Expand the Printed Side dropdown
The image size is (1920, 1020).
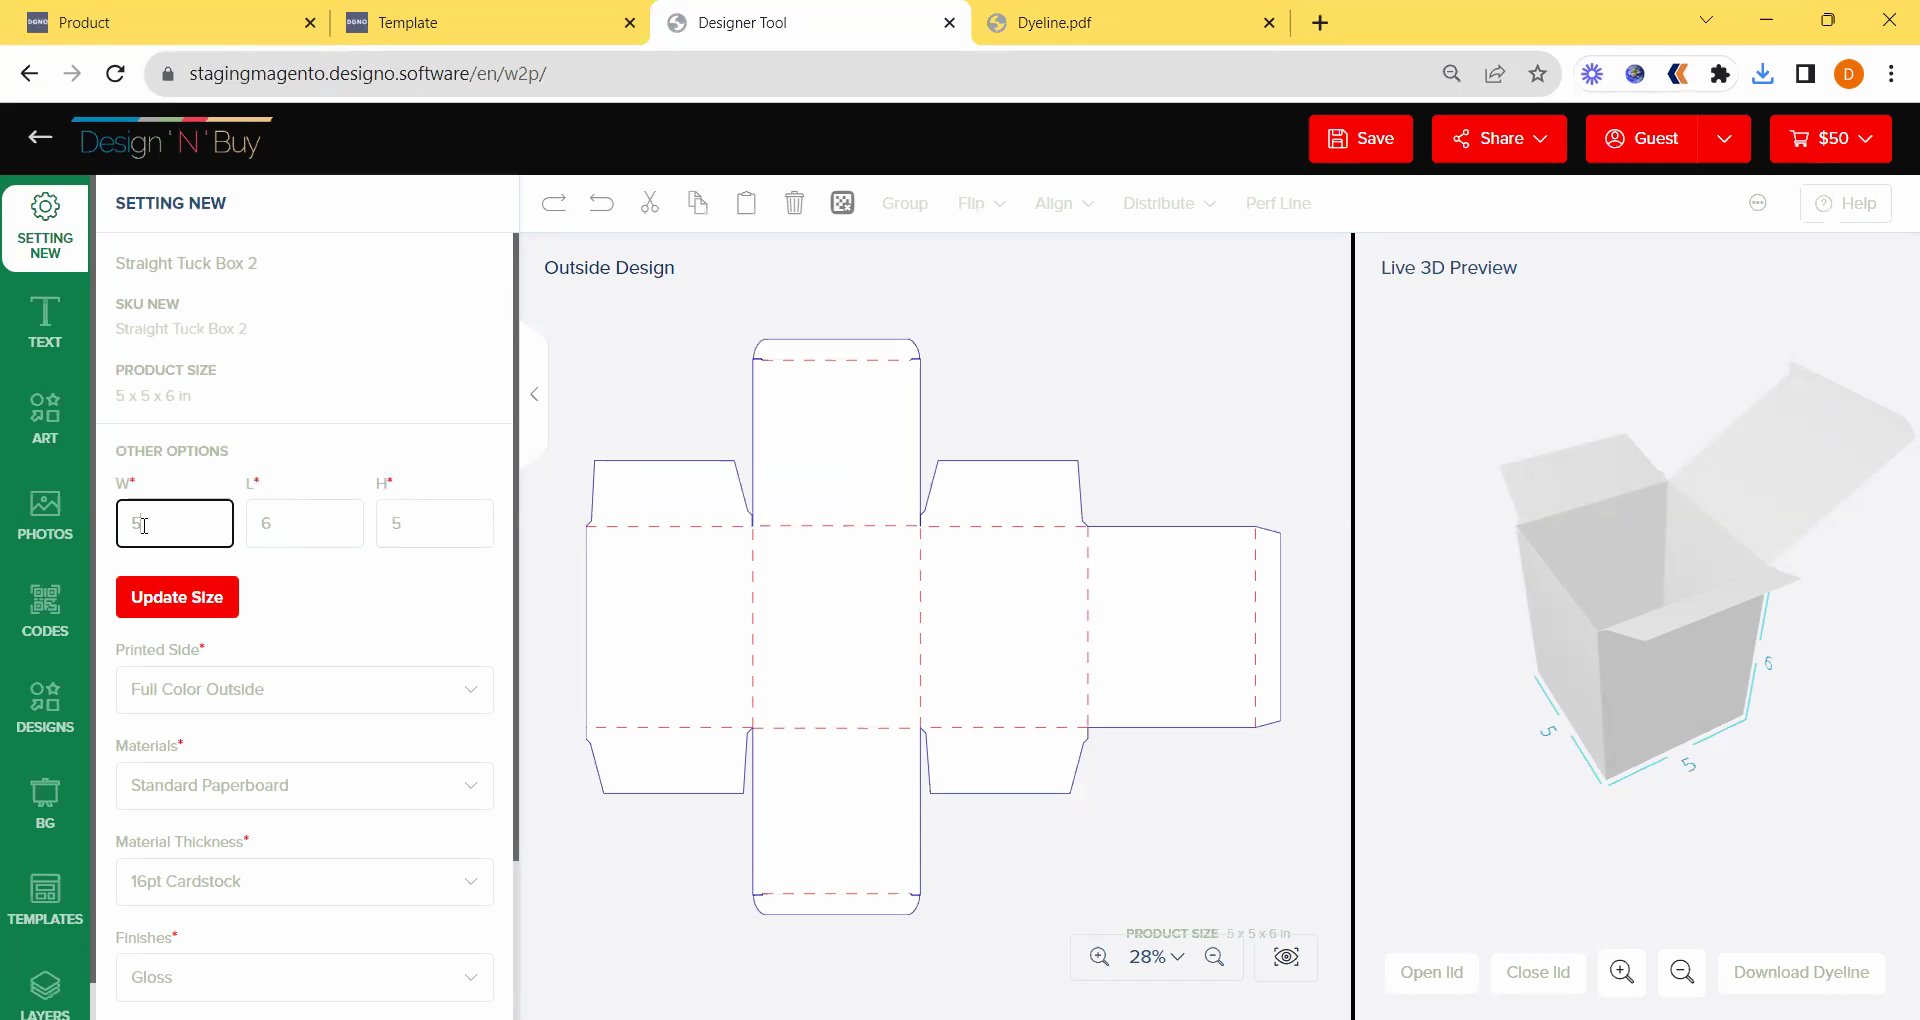305,690
